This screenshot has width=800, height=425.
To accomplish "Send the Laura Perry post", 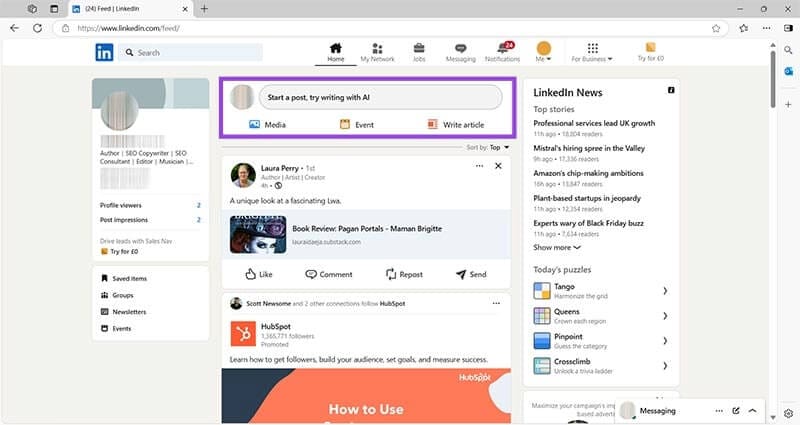I will point(471,274).
